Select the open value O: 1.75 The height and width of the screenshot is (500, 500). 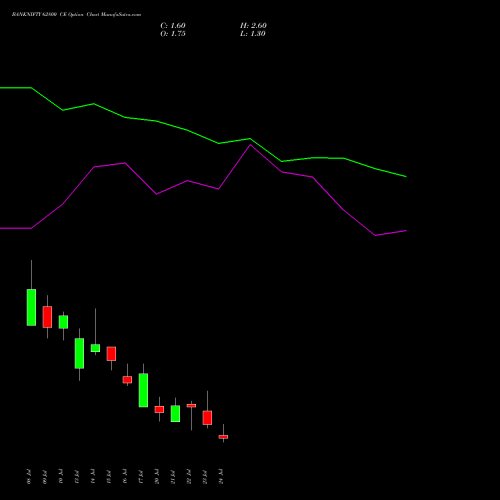click(x=173, y=34)
